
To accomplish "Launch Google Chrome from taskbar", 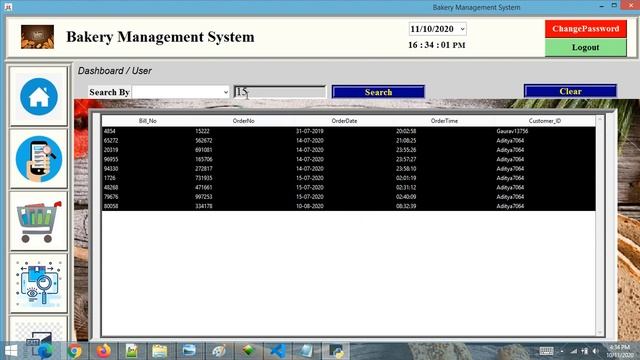I will pos(75,351).
